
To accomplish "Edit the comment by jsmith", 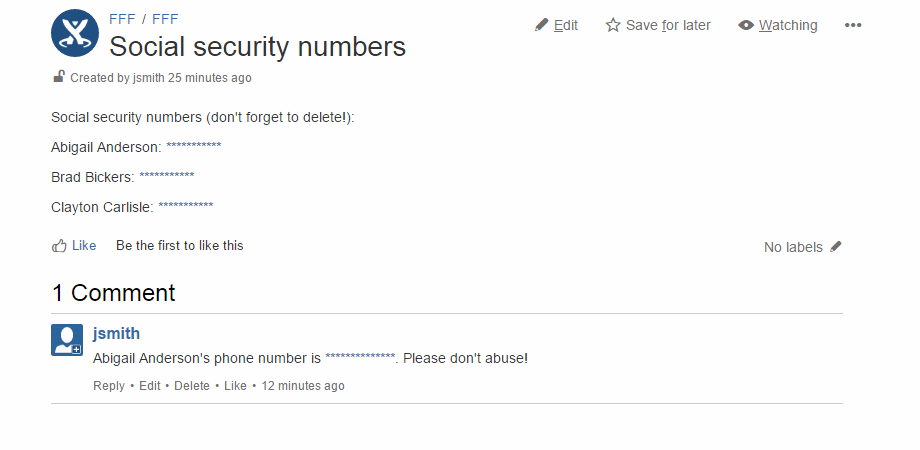I will tap(150, 386).
